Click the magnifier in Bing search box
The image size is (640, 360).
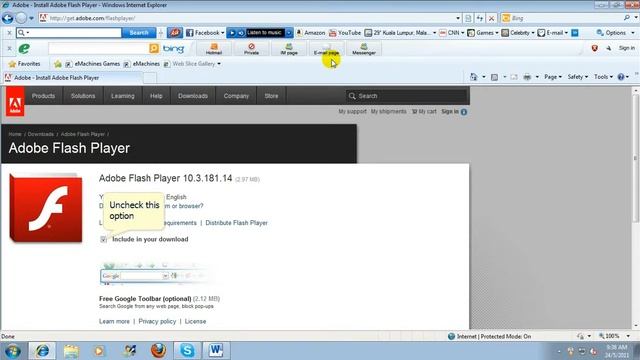pyautogui.click(x=627, y=18)
